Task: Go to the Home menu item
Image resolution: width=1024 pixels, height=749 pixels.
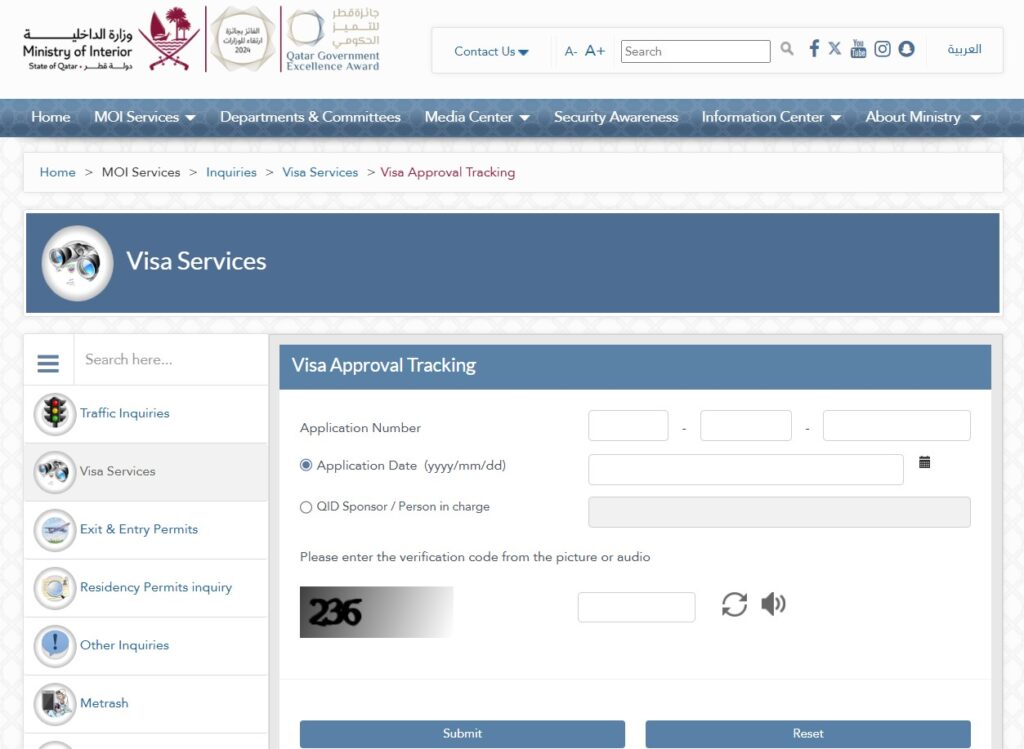Action: point(50,117)
